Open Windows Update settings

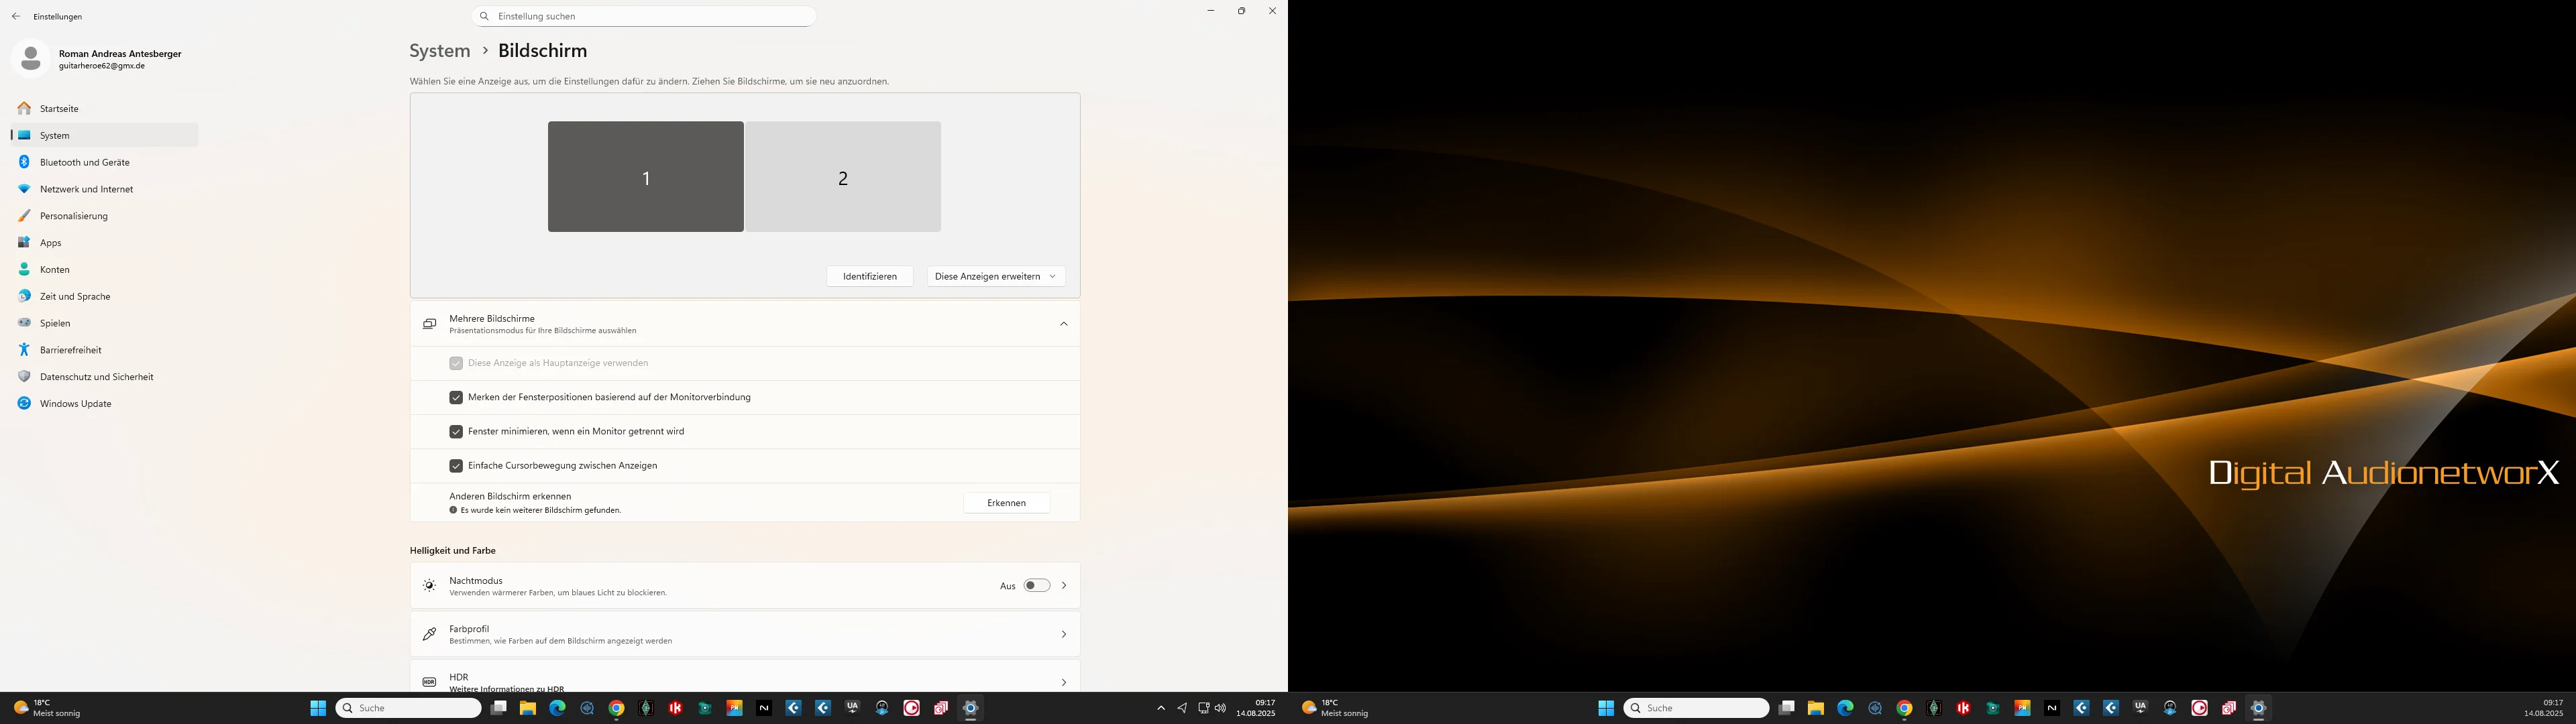pyautogui.click(x=104, y=404)
